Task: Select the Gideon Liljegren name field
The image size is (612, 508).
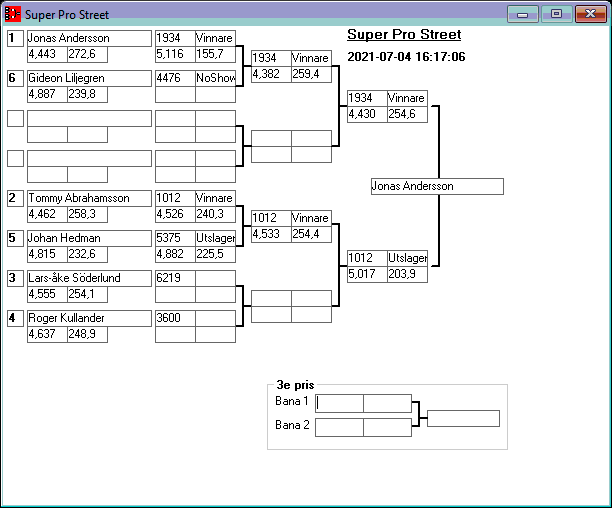Action: coord(89,78)
